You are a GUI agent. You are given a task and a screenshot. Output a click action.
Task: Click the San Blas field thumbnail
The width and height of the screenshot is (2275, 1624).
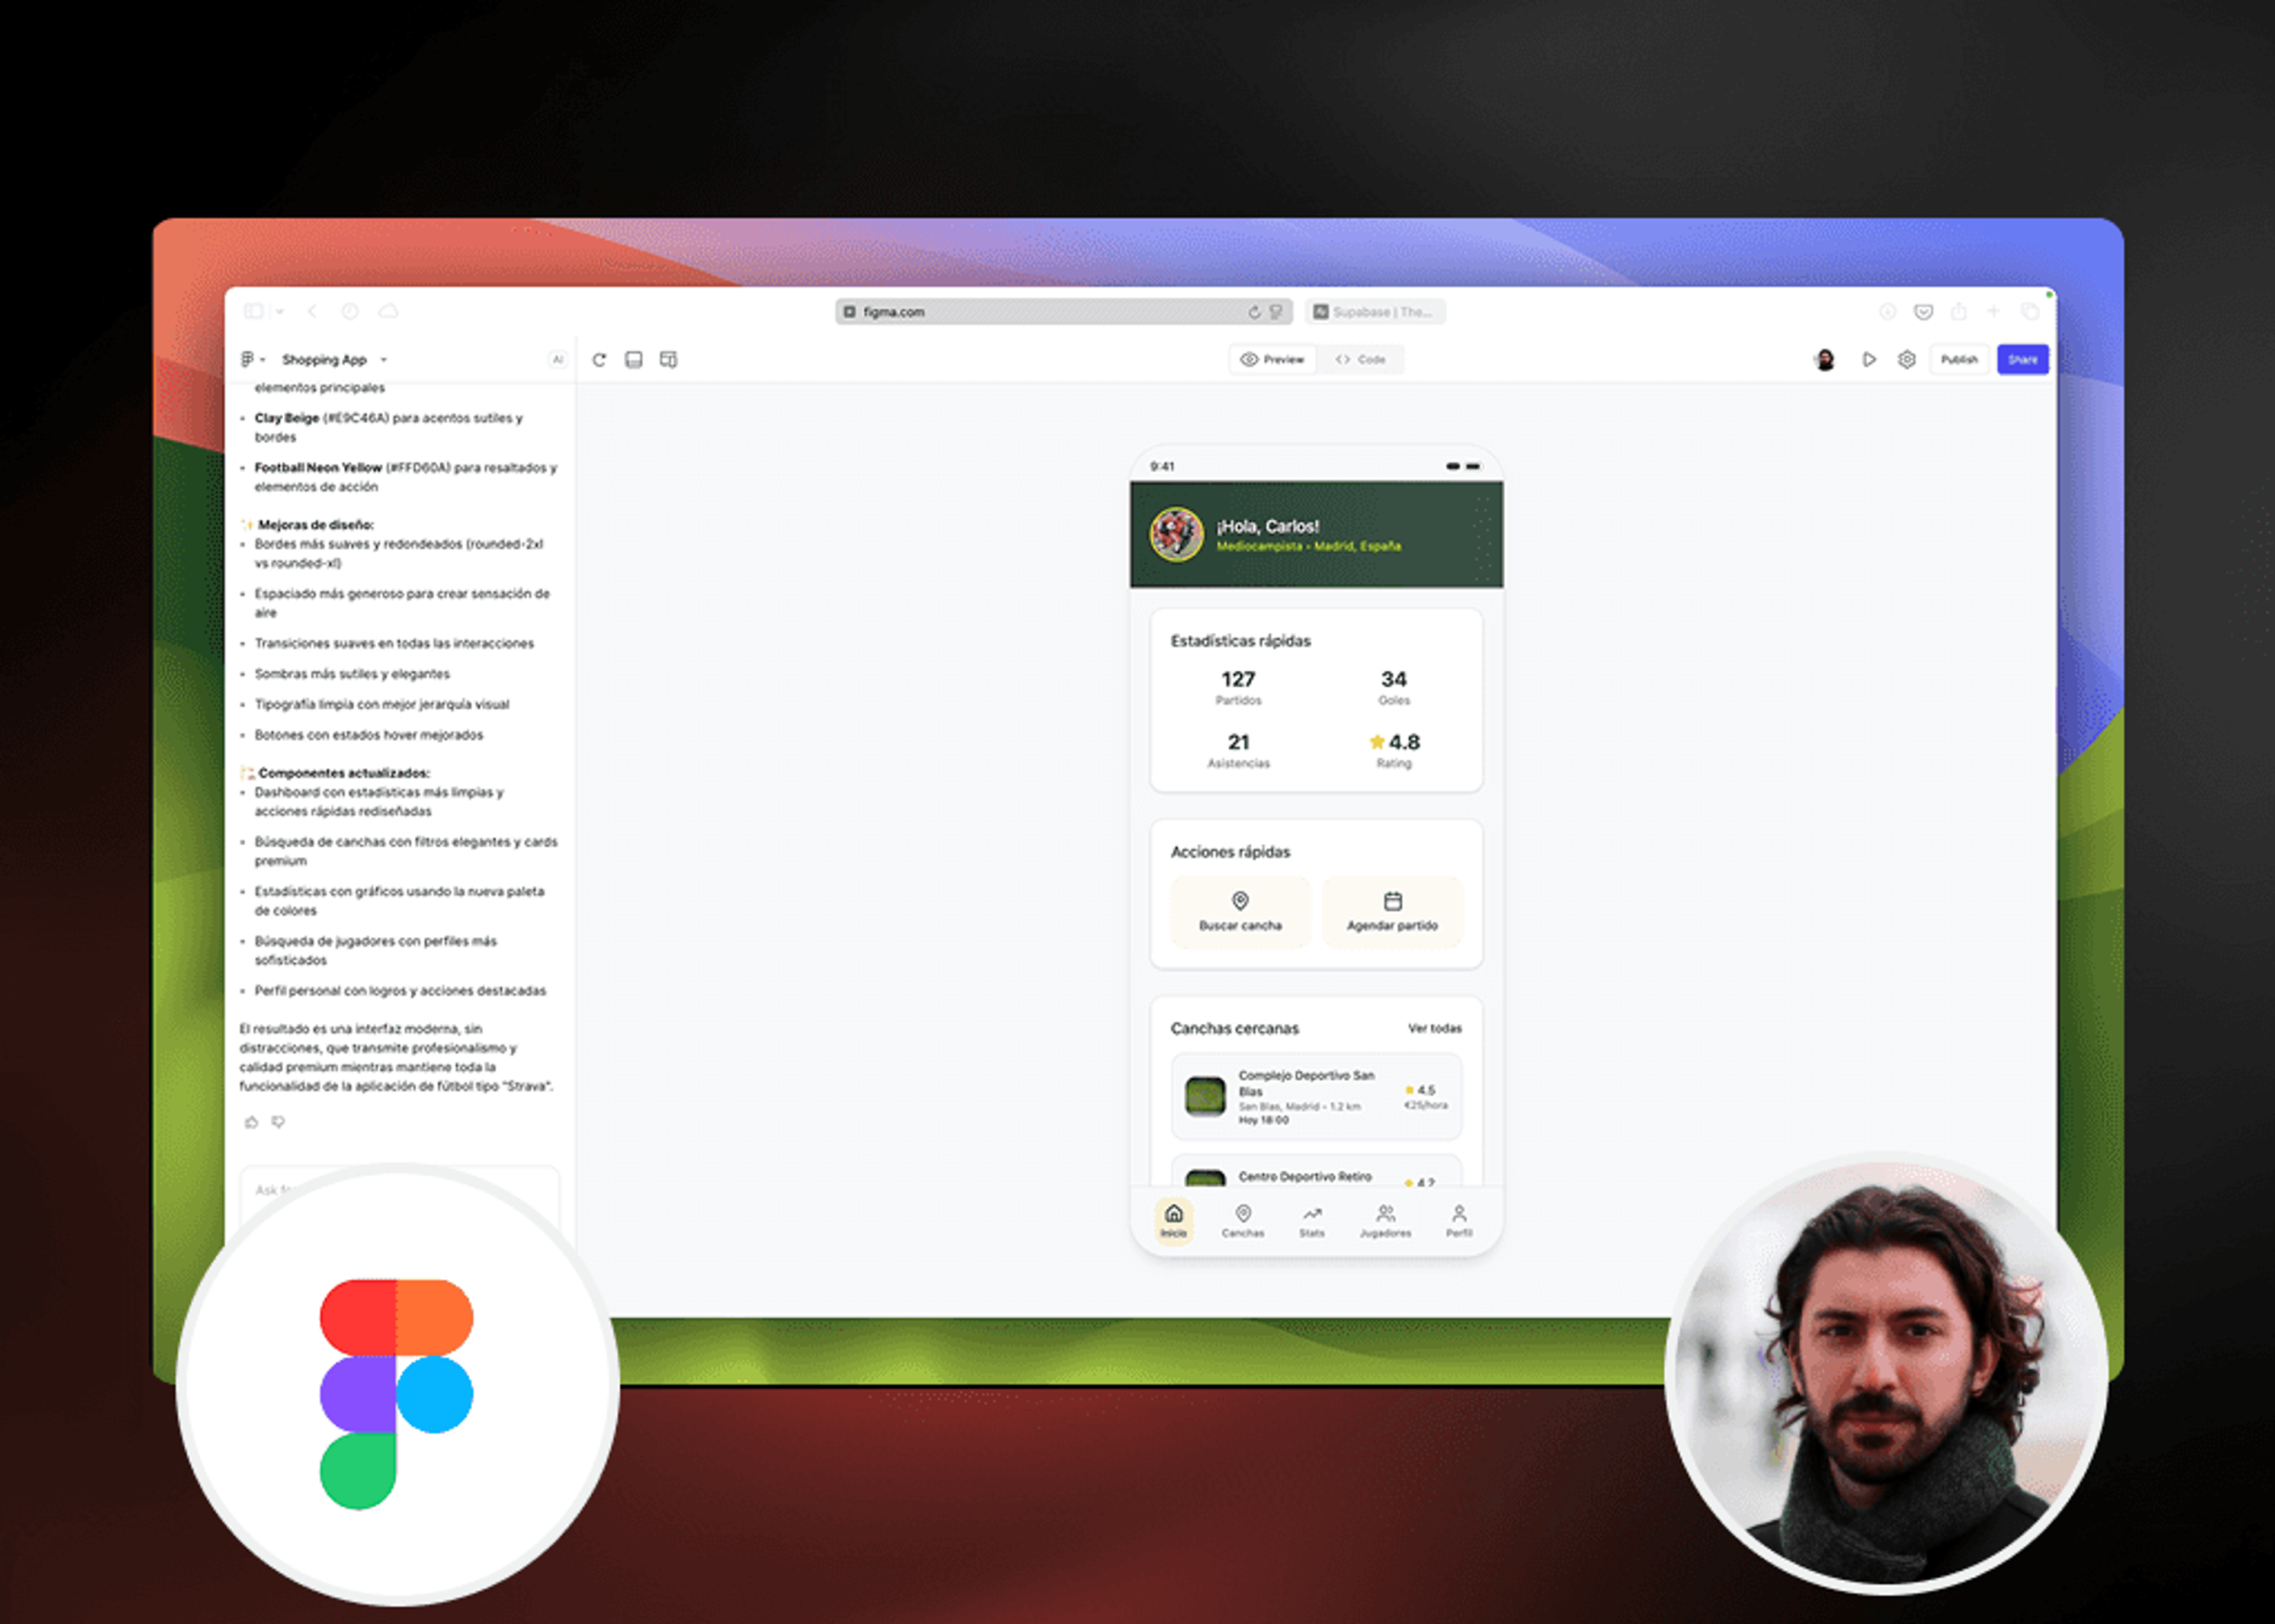(x=1205, y=1097)
